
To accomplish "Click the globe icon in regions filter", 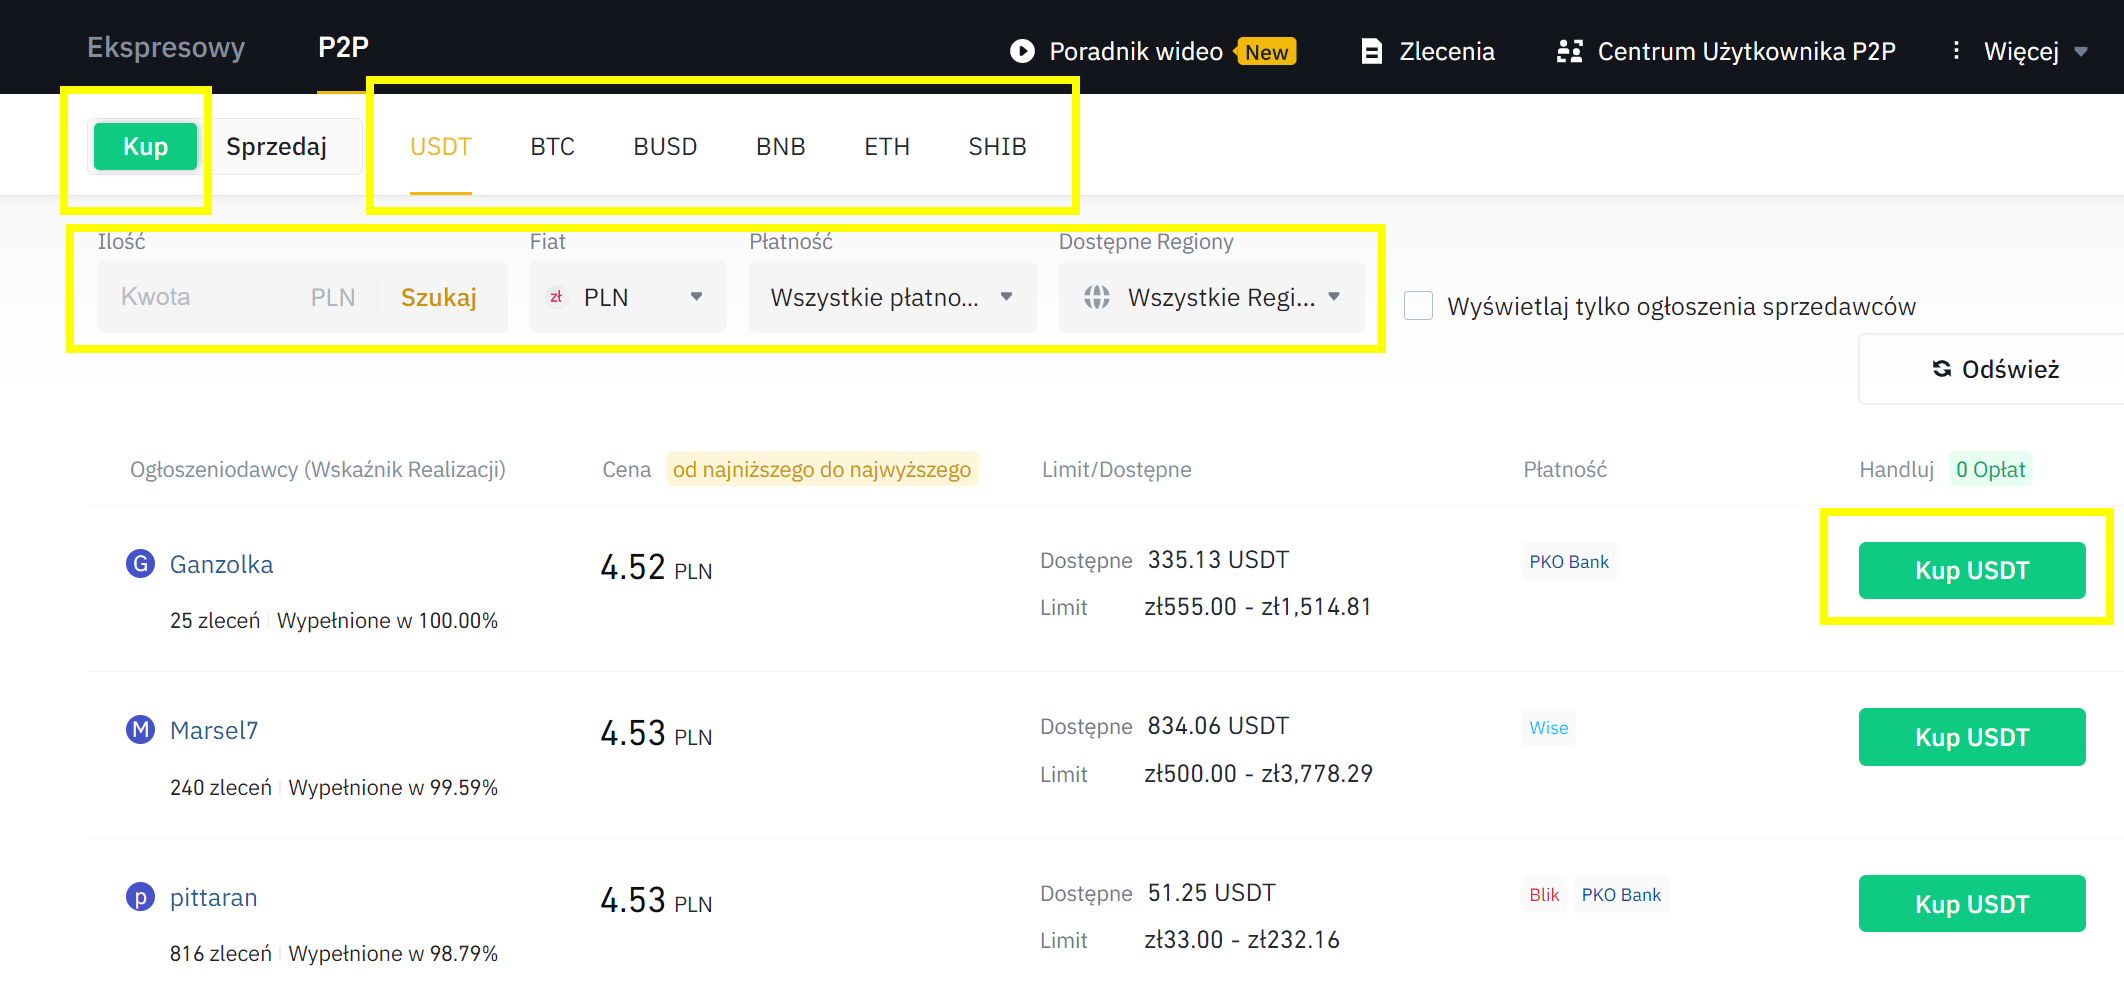I will click(x=1097, y=297).
